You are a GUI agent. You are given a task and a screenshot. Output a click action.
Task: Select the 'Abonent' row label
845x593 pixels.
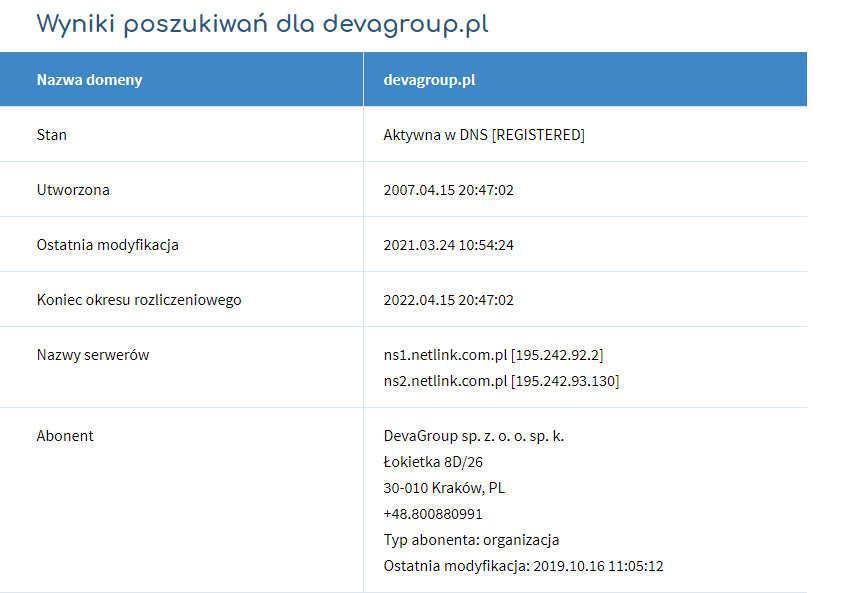click(x=65, y=436)
